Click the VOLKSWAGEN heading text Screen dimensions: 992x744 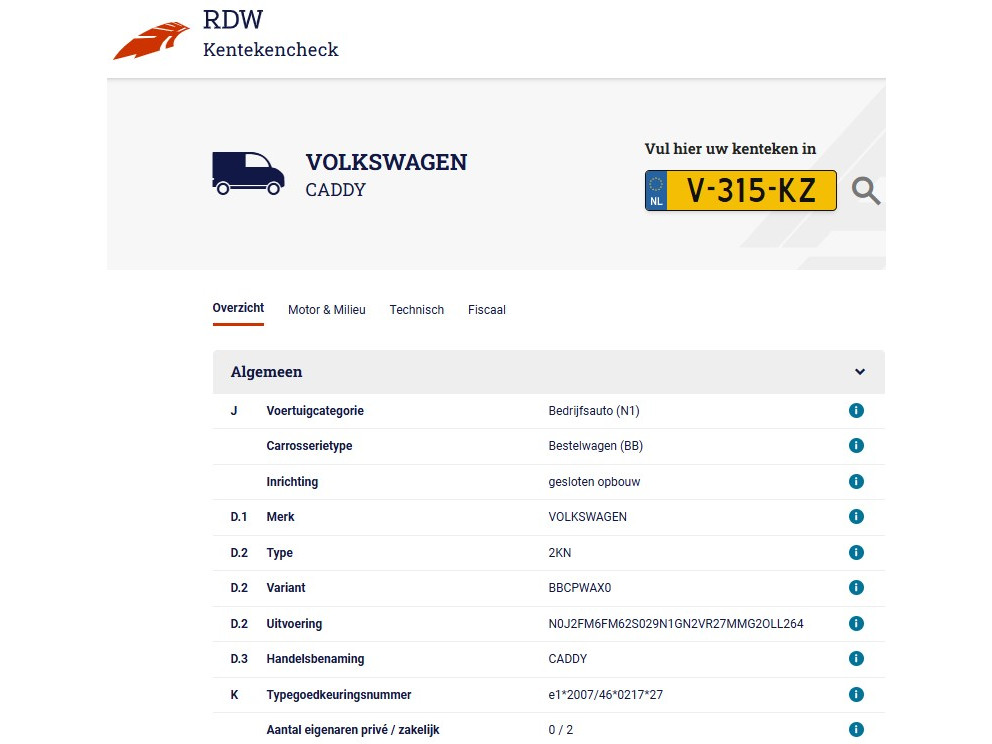pyautogui.click(x=386, y=163)
